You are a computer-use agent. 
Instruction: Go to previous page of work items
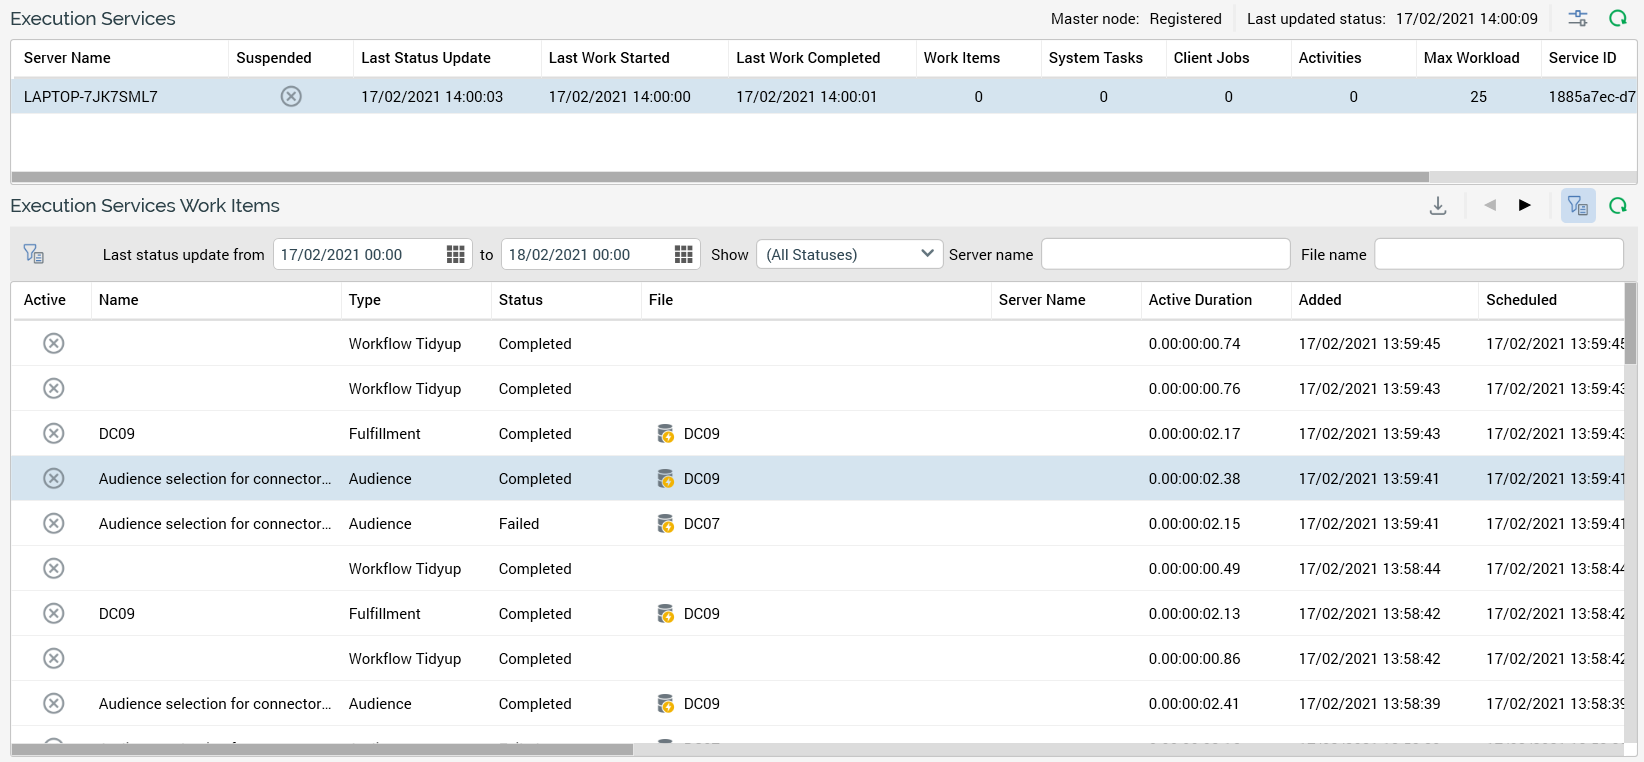(x=1490, y=206)
